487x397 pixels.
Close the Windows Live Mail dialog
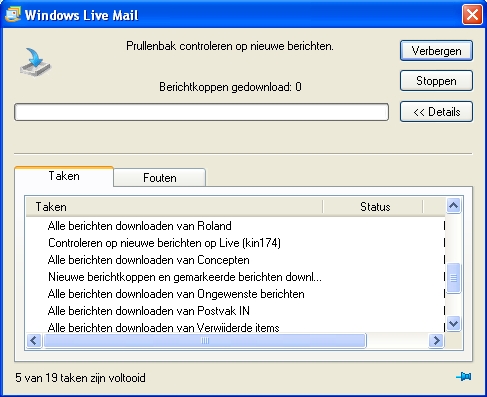point(472,15)
